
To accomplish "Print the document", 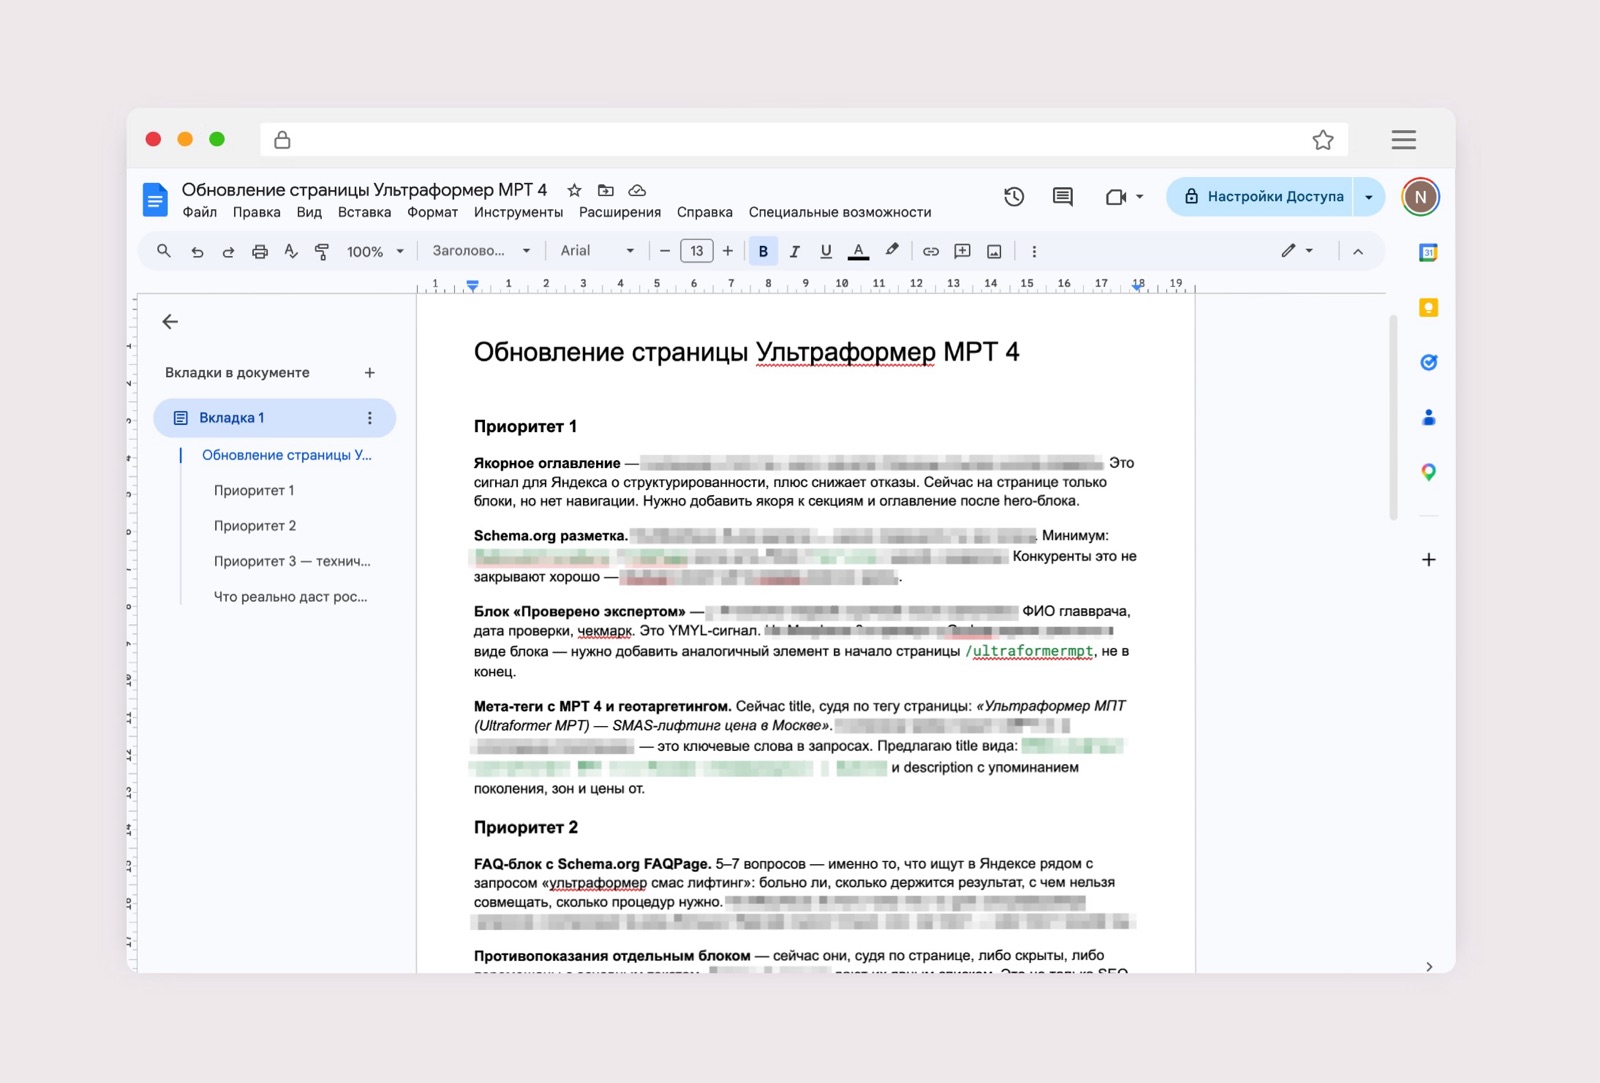I will pos(260,252).
